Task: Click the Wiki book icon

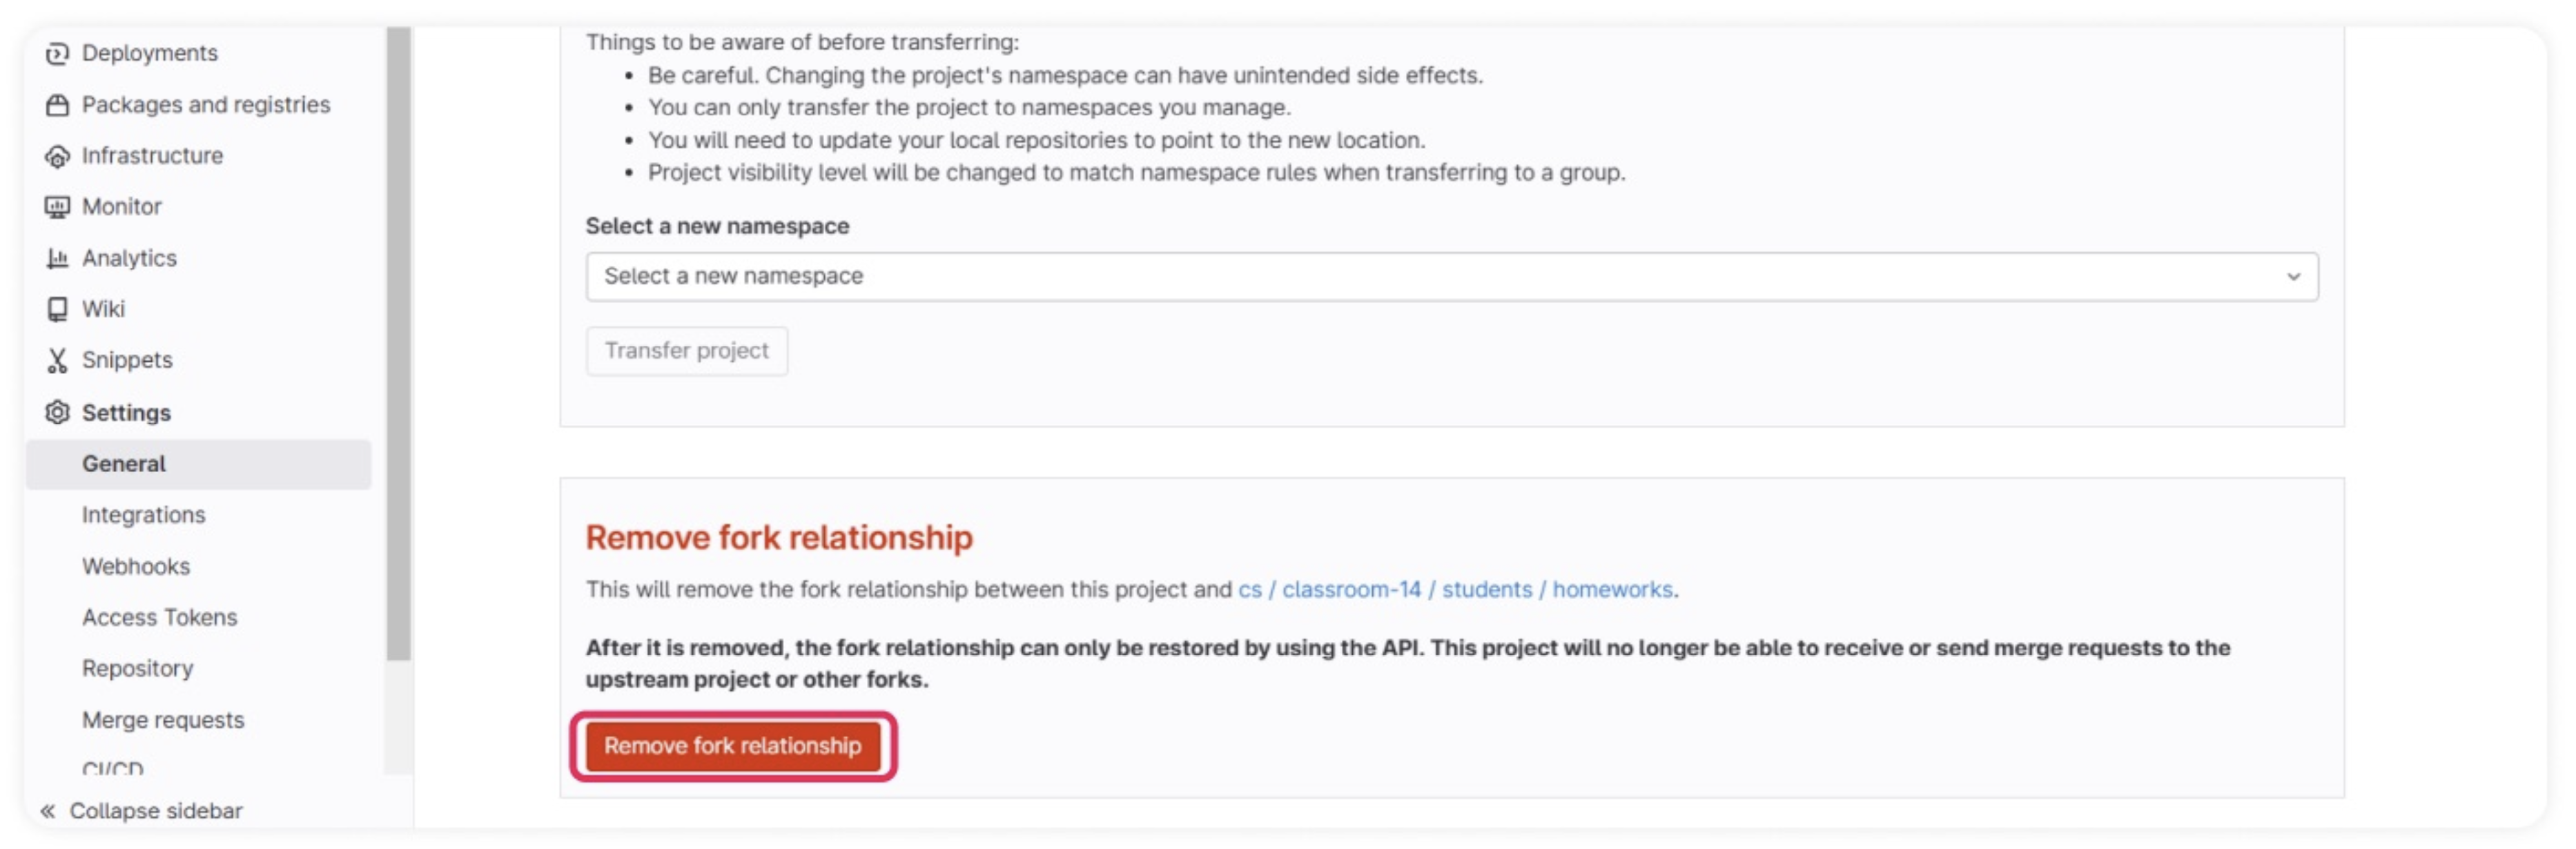Action: (x=57, y=309)
